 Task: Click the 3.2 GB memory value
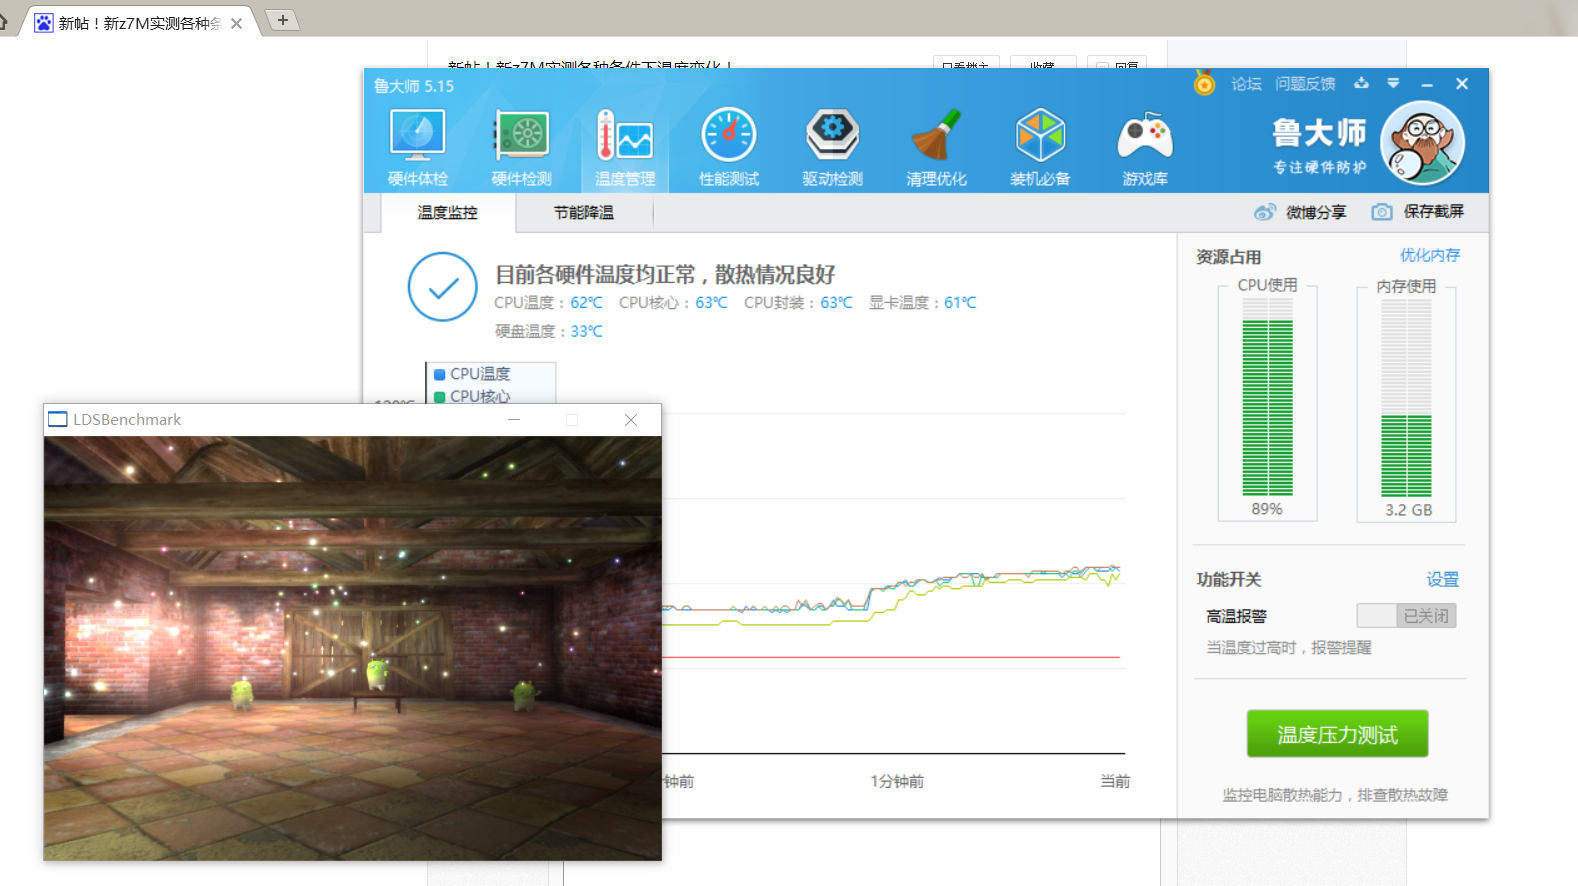coord(1408,510)
